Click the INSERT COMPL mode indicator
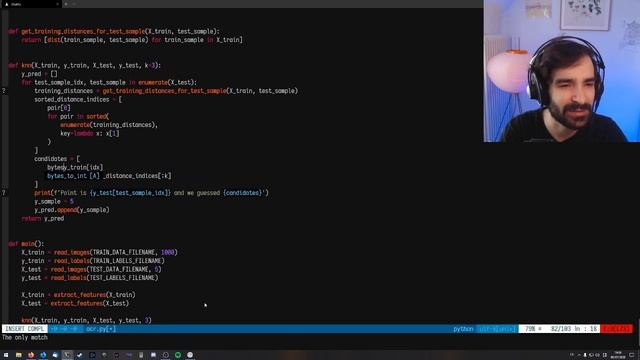The width and height of the screenshot is (640, 360). pos(24,329)
